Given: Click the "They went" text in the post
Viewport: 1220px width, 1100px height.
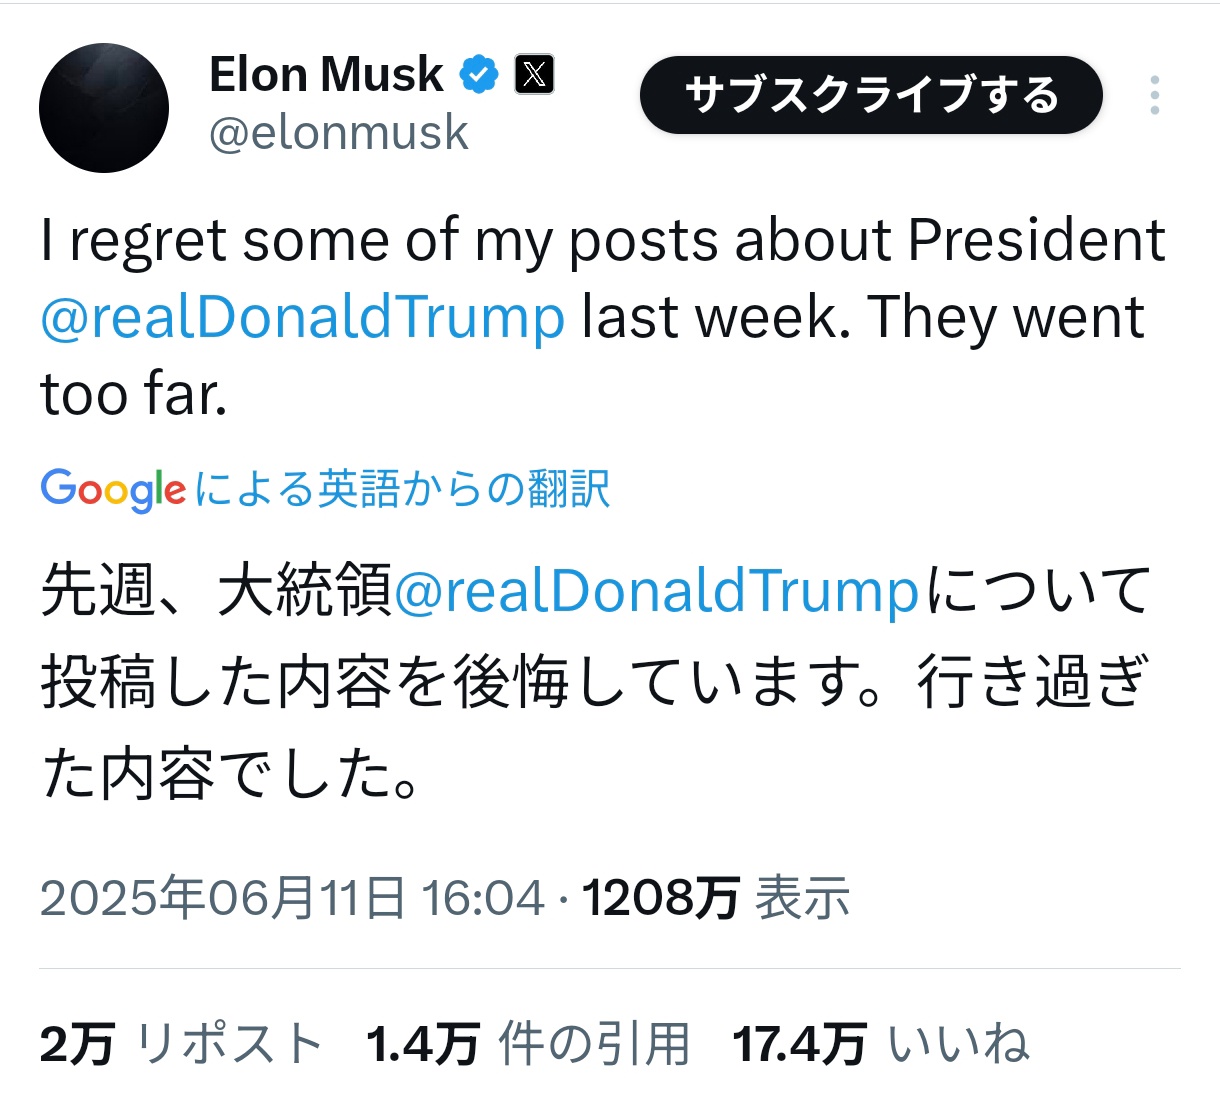Looking at the screenshot, I should click(1005, 318).
